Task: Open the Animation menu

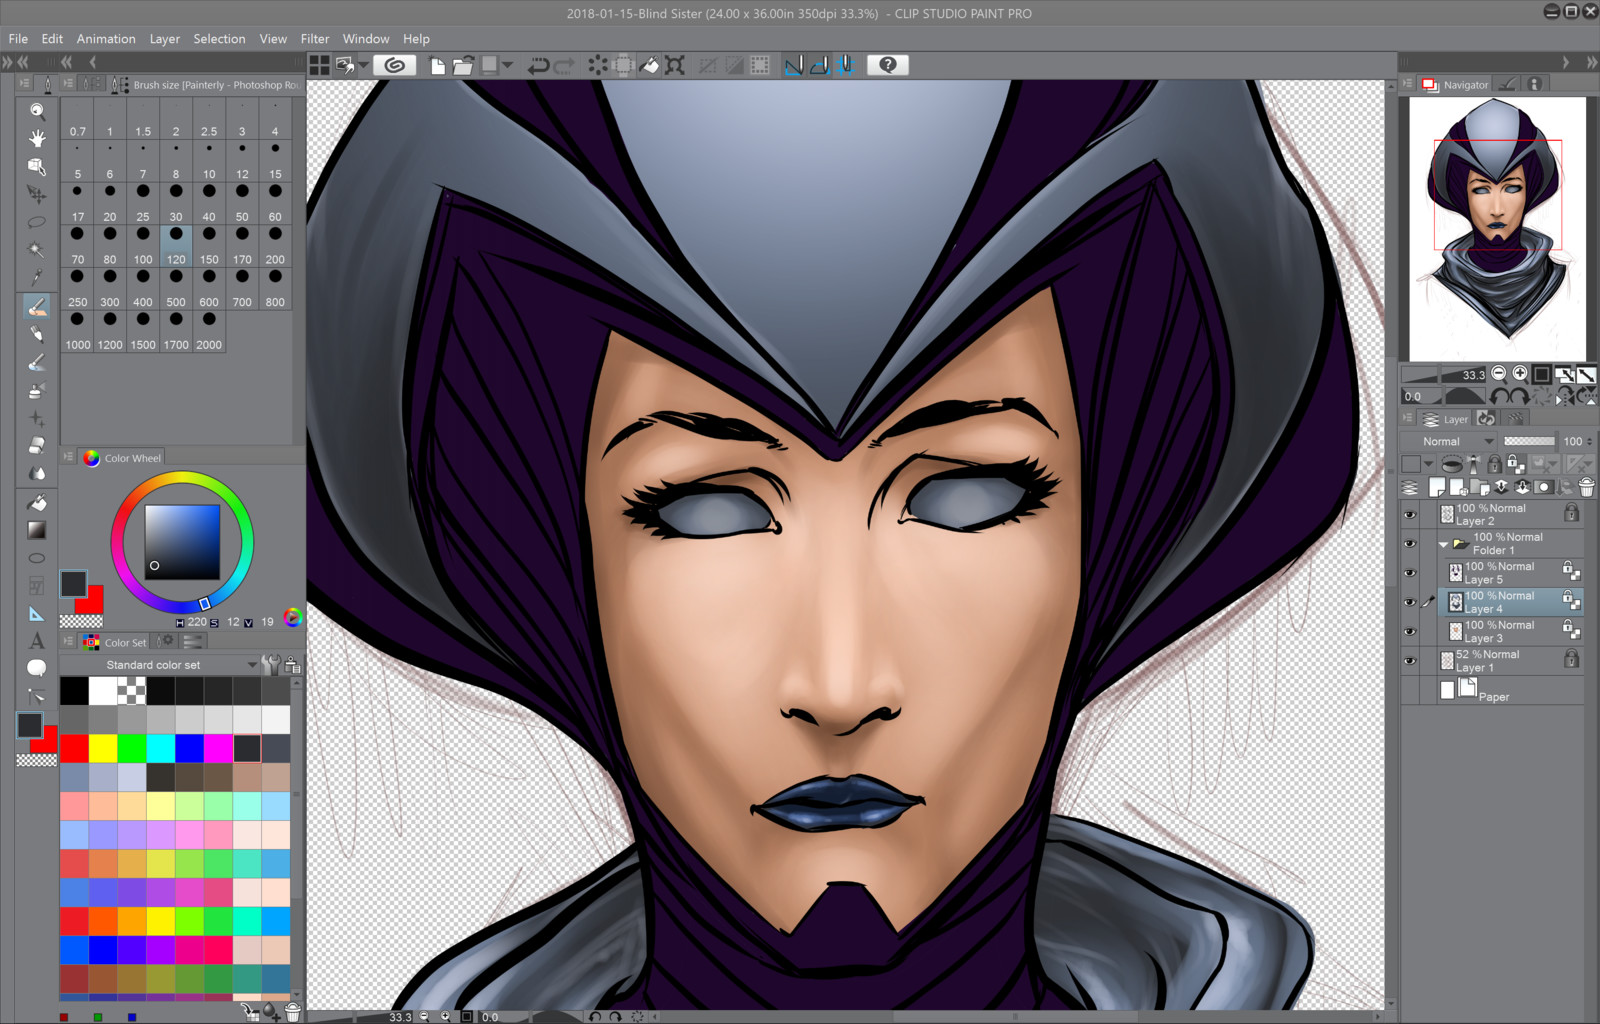Action: tap(106, 39)
